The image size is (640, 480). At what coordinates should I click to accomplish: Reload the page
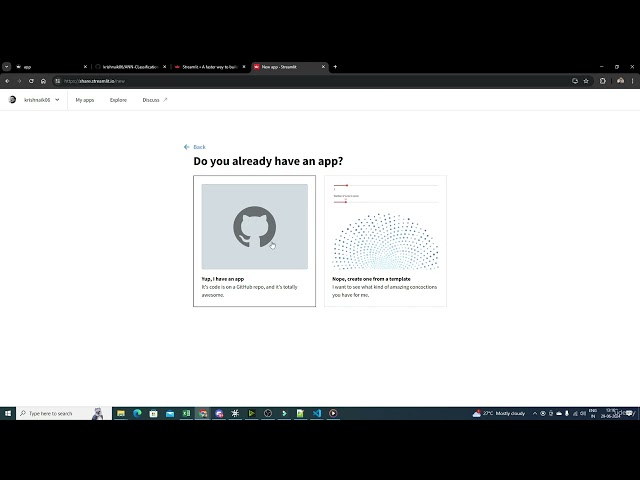tap(31, 81)
